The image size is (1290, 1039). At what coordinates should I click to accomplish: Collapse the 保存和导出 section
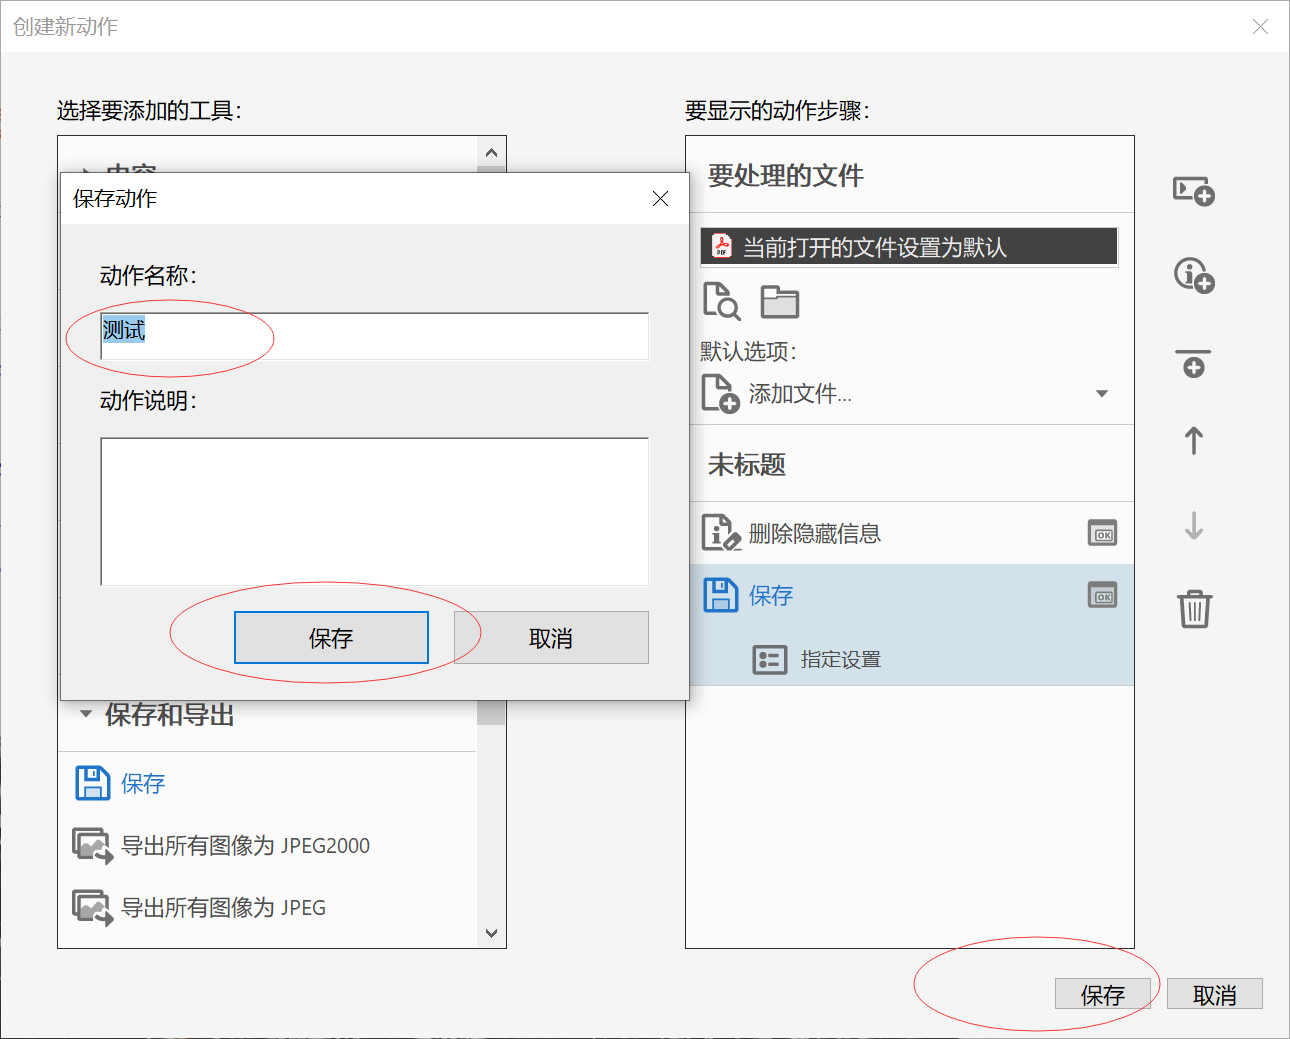click(x=86, y=714)
